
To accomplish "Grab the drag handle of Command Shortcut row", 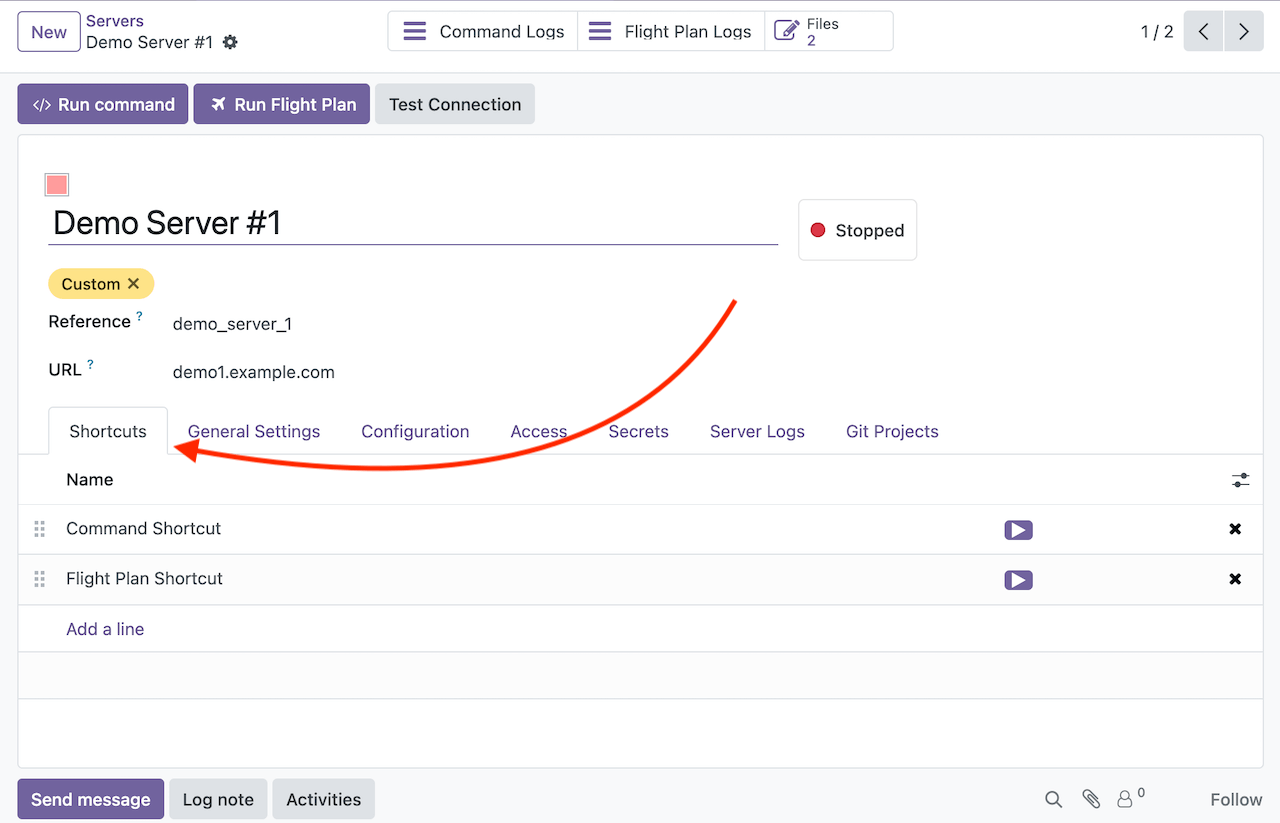I will (x=39, y=529).
